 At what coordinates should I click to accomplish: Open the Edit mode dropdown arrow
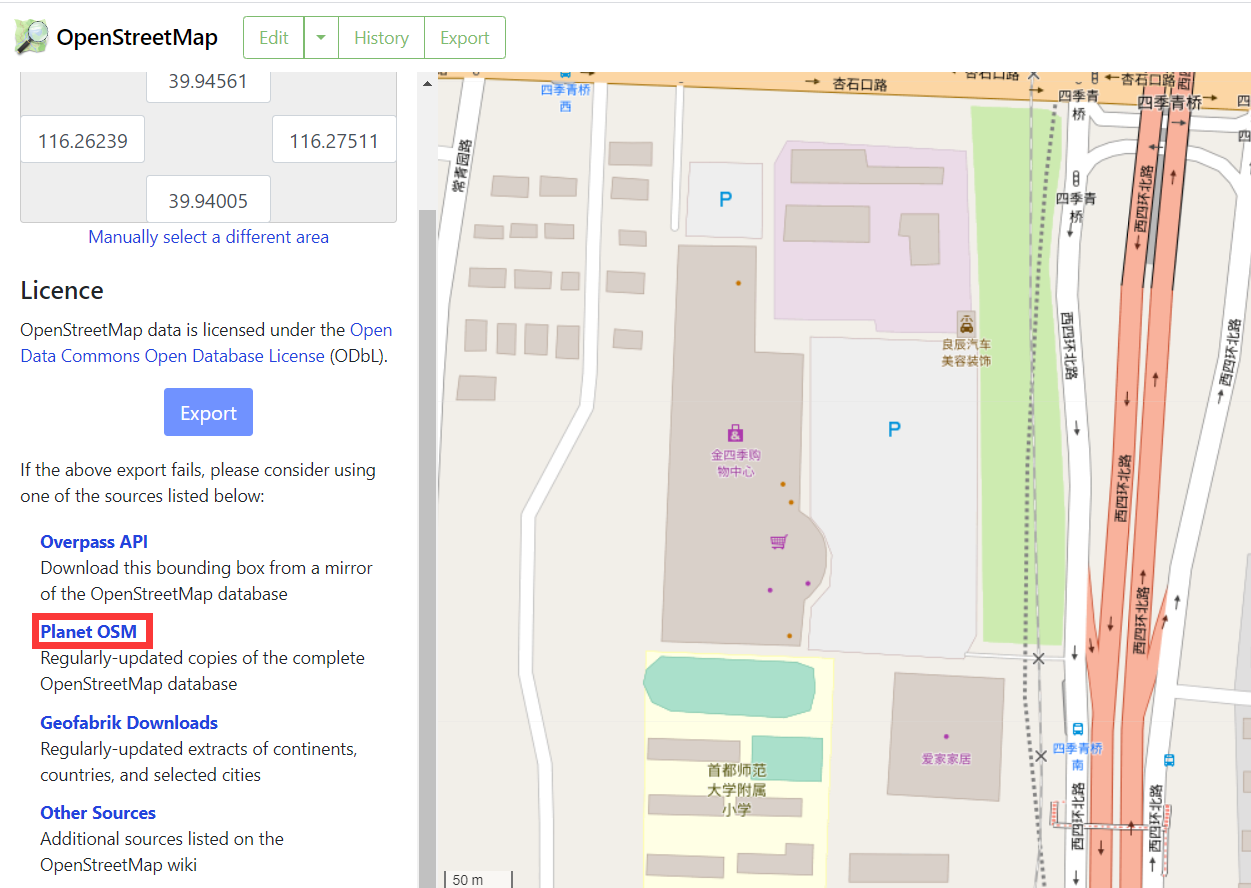(320, 37)
